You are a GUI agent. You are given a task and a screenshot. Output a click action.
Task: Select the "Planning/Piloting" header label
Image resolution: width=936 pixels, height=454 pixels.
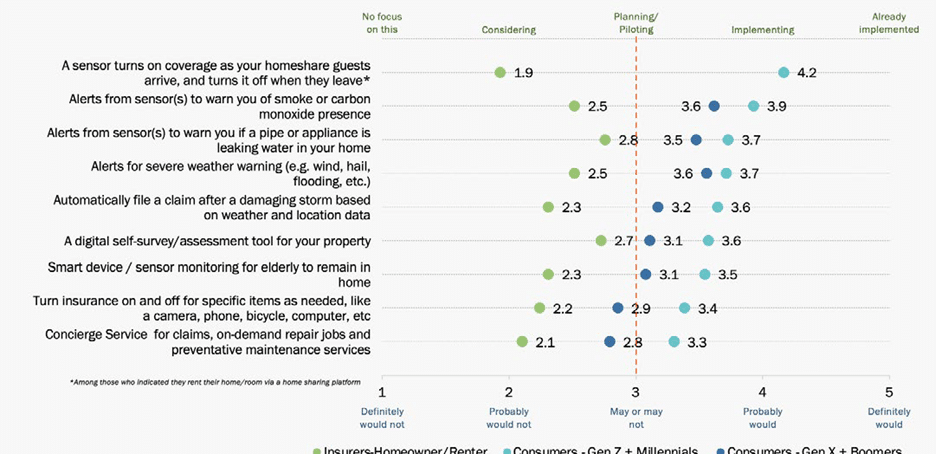(x=635, y=23)
